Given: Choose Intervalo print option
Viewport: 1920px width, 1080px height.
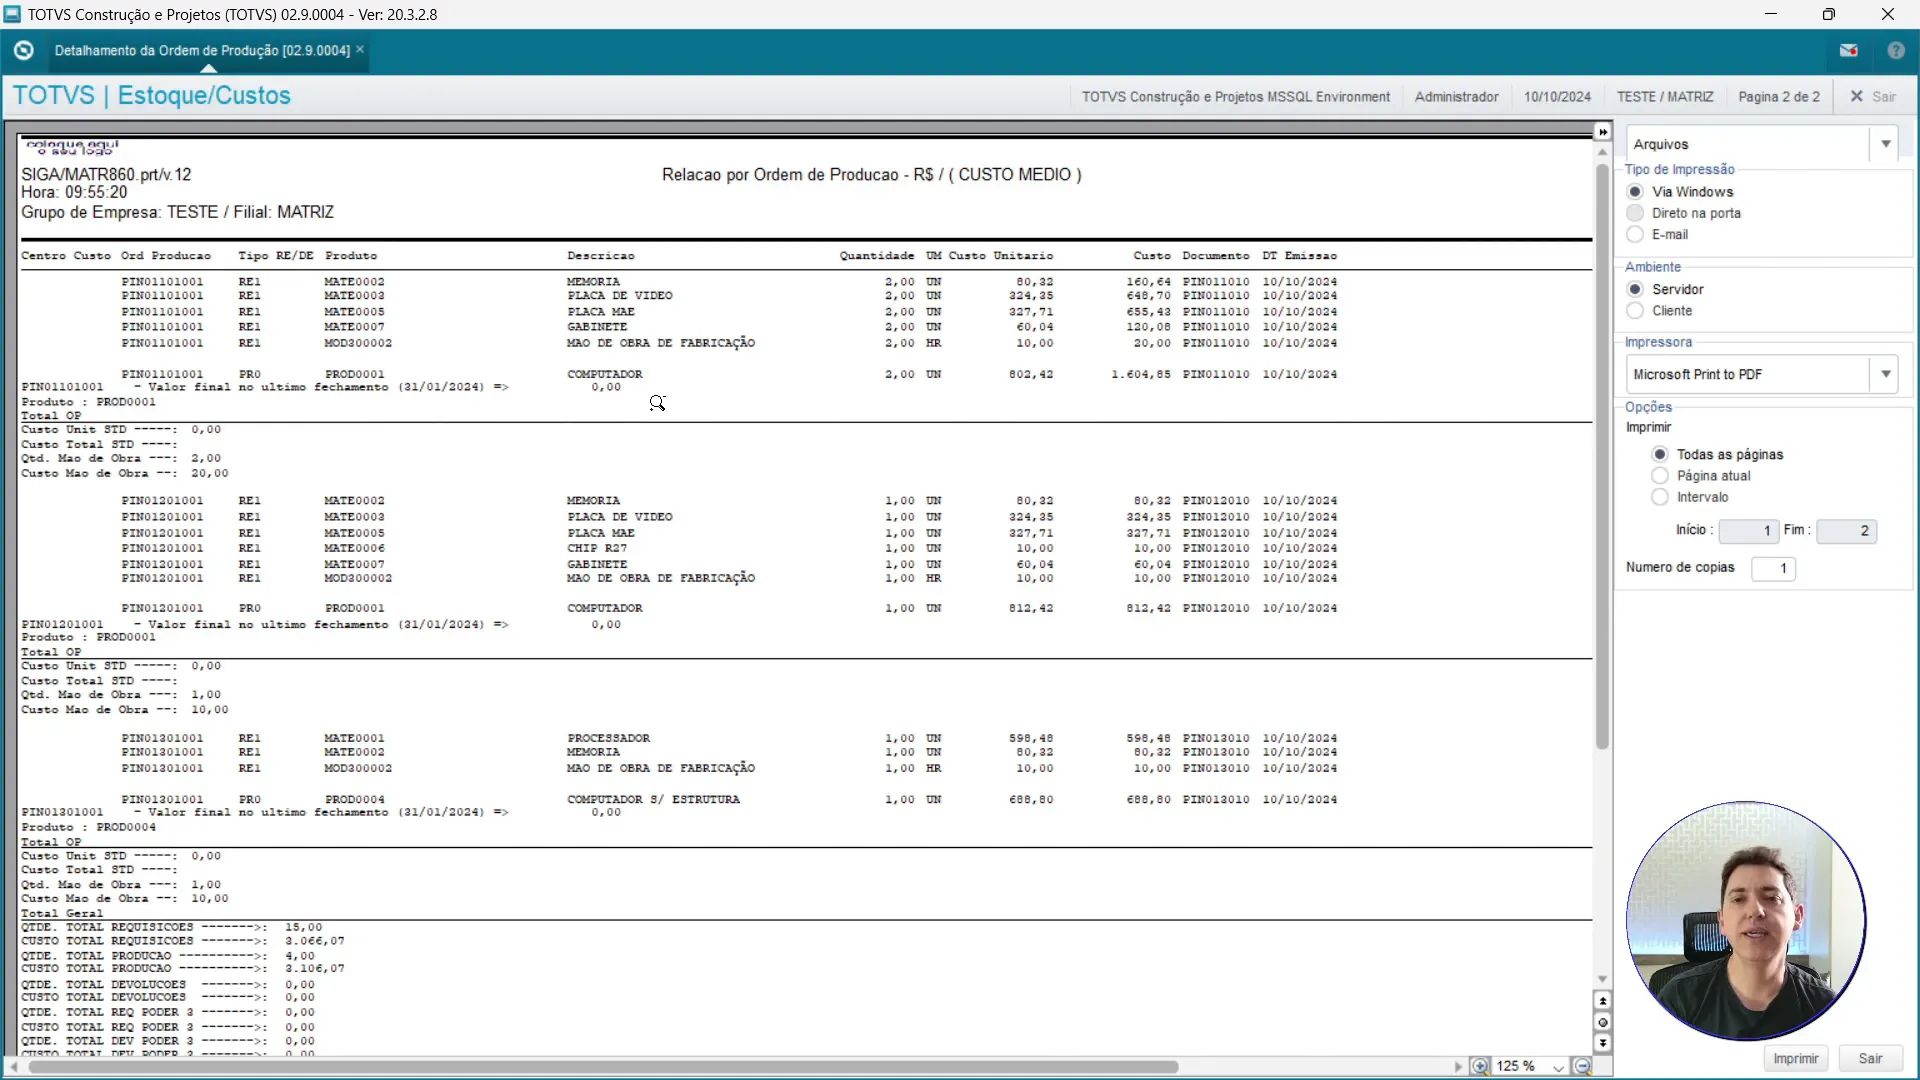Looking at the screenshot, I should [x=1660, y=497].
